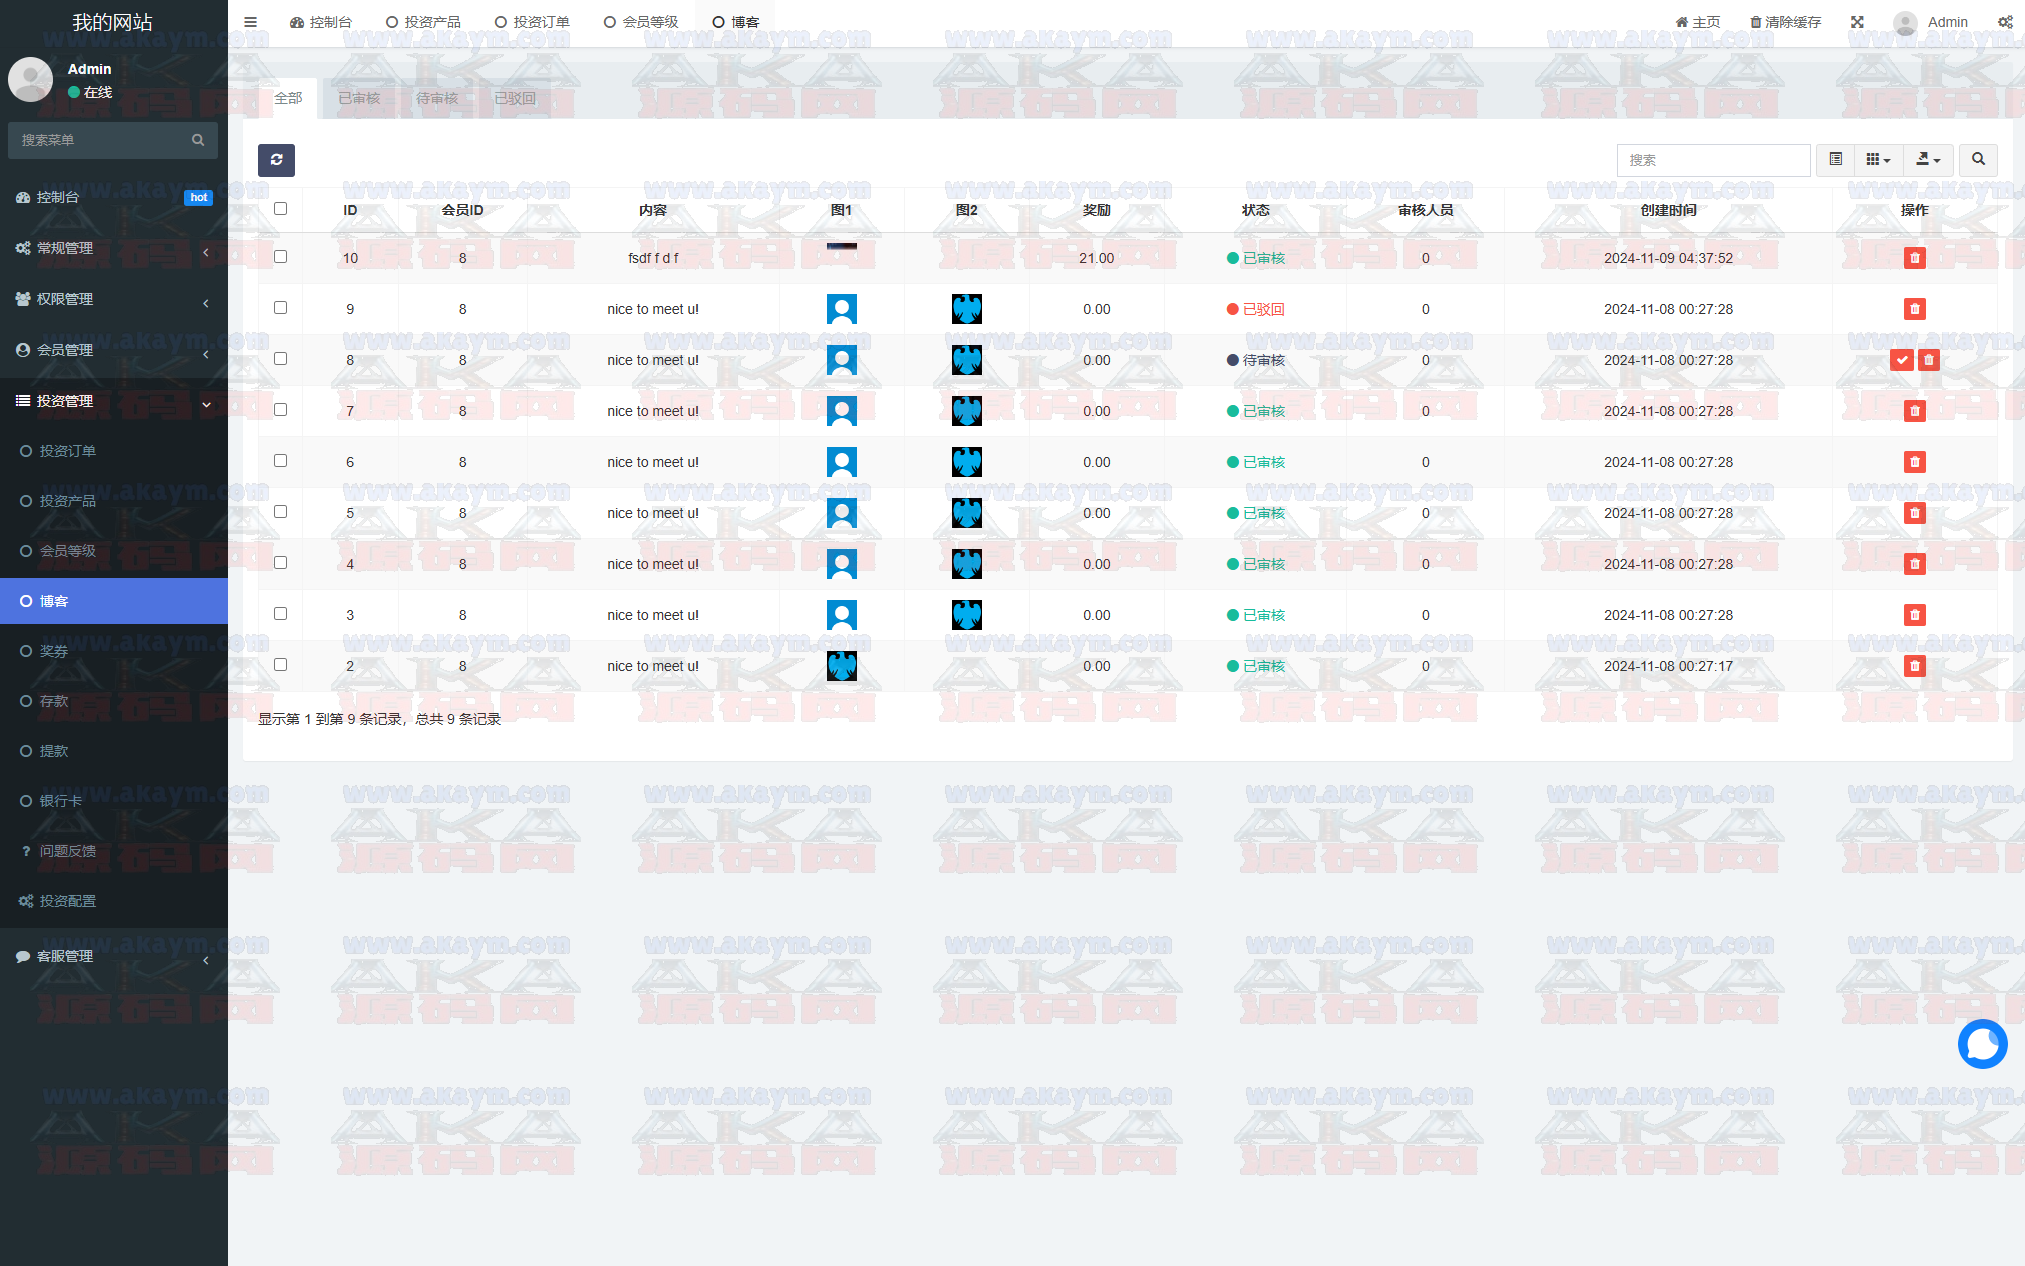This screenshot has height=1266, width=2025.
Task: Toggle the table card view icon
Action: tap(1835, 160)
